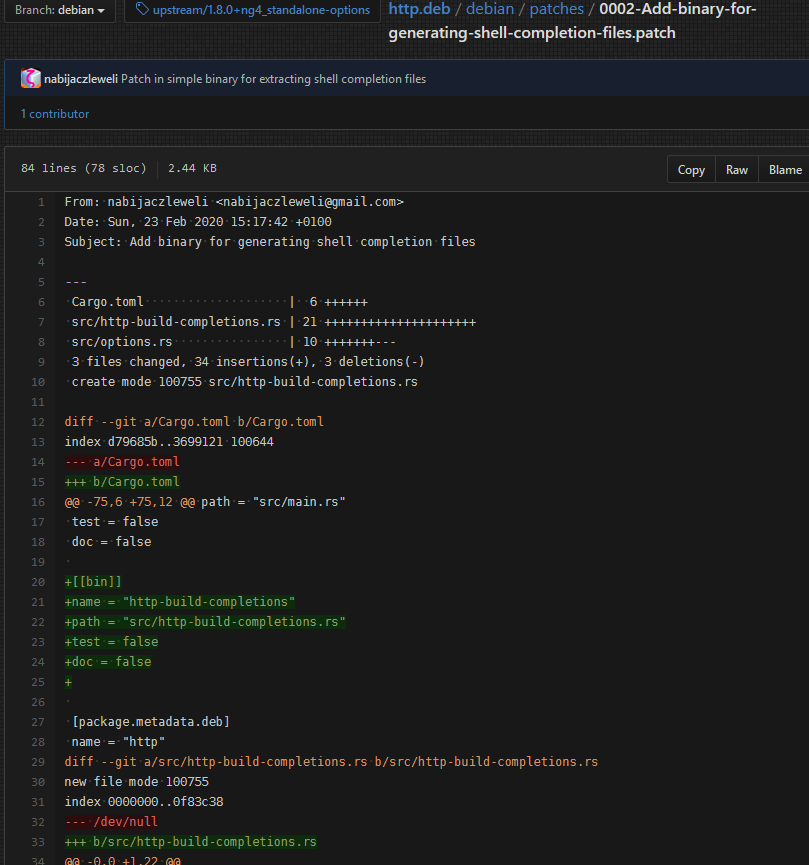
Task: Click line number 20 beside +[[bin]]
Action: [38, 582]
